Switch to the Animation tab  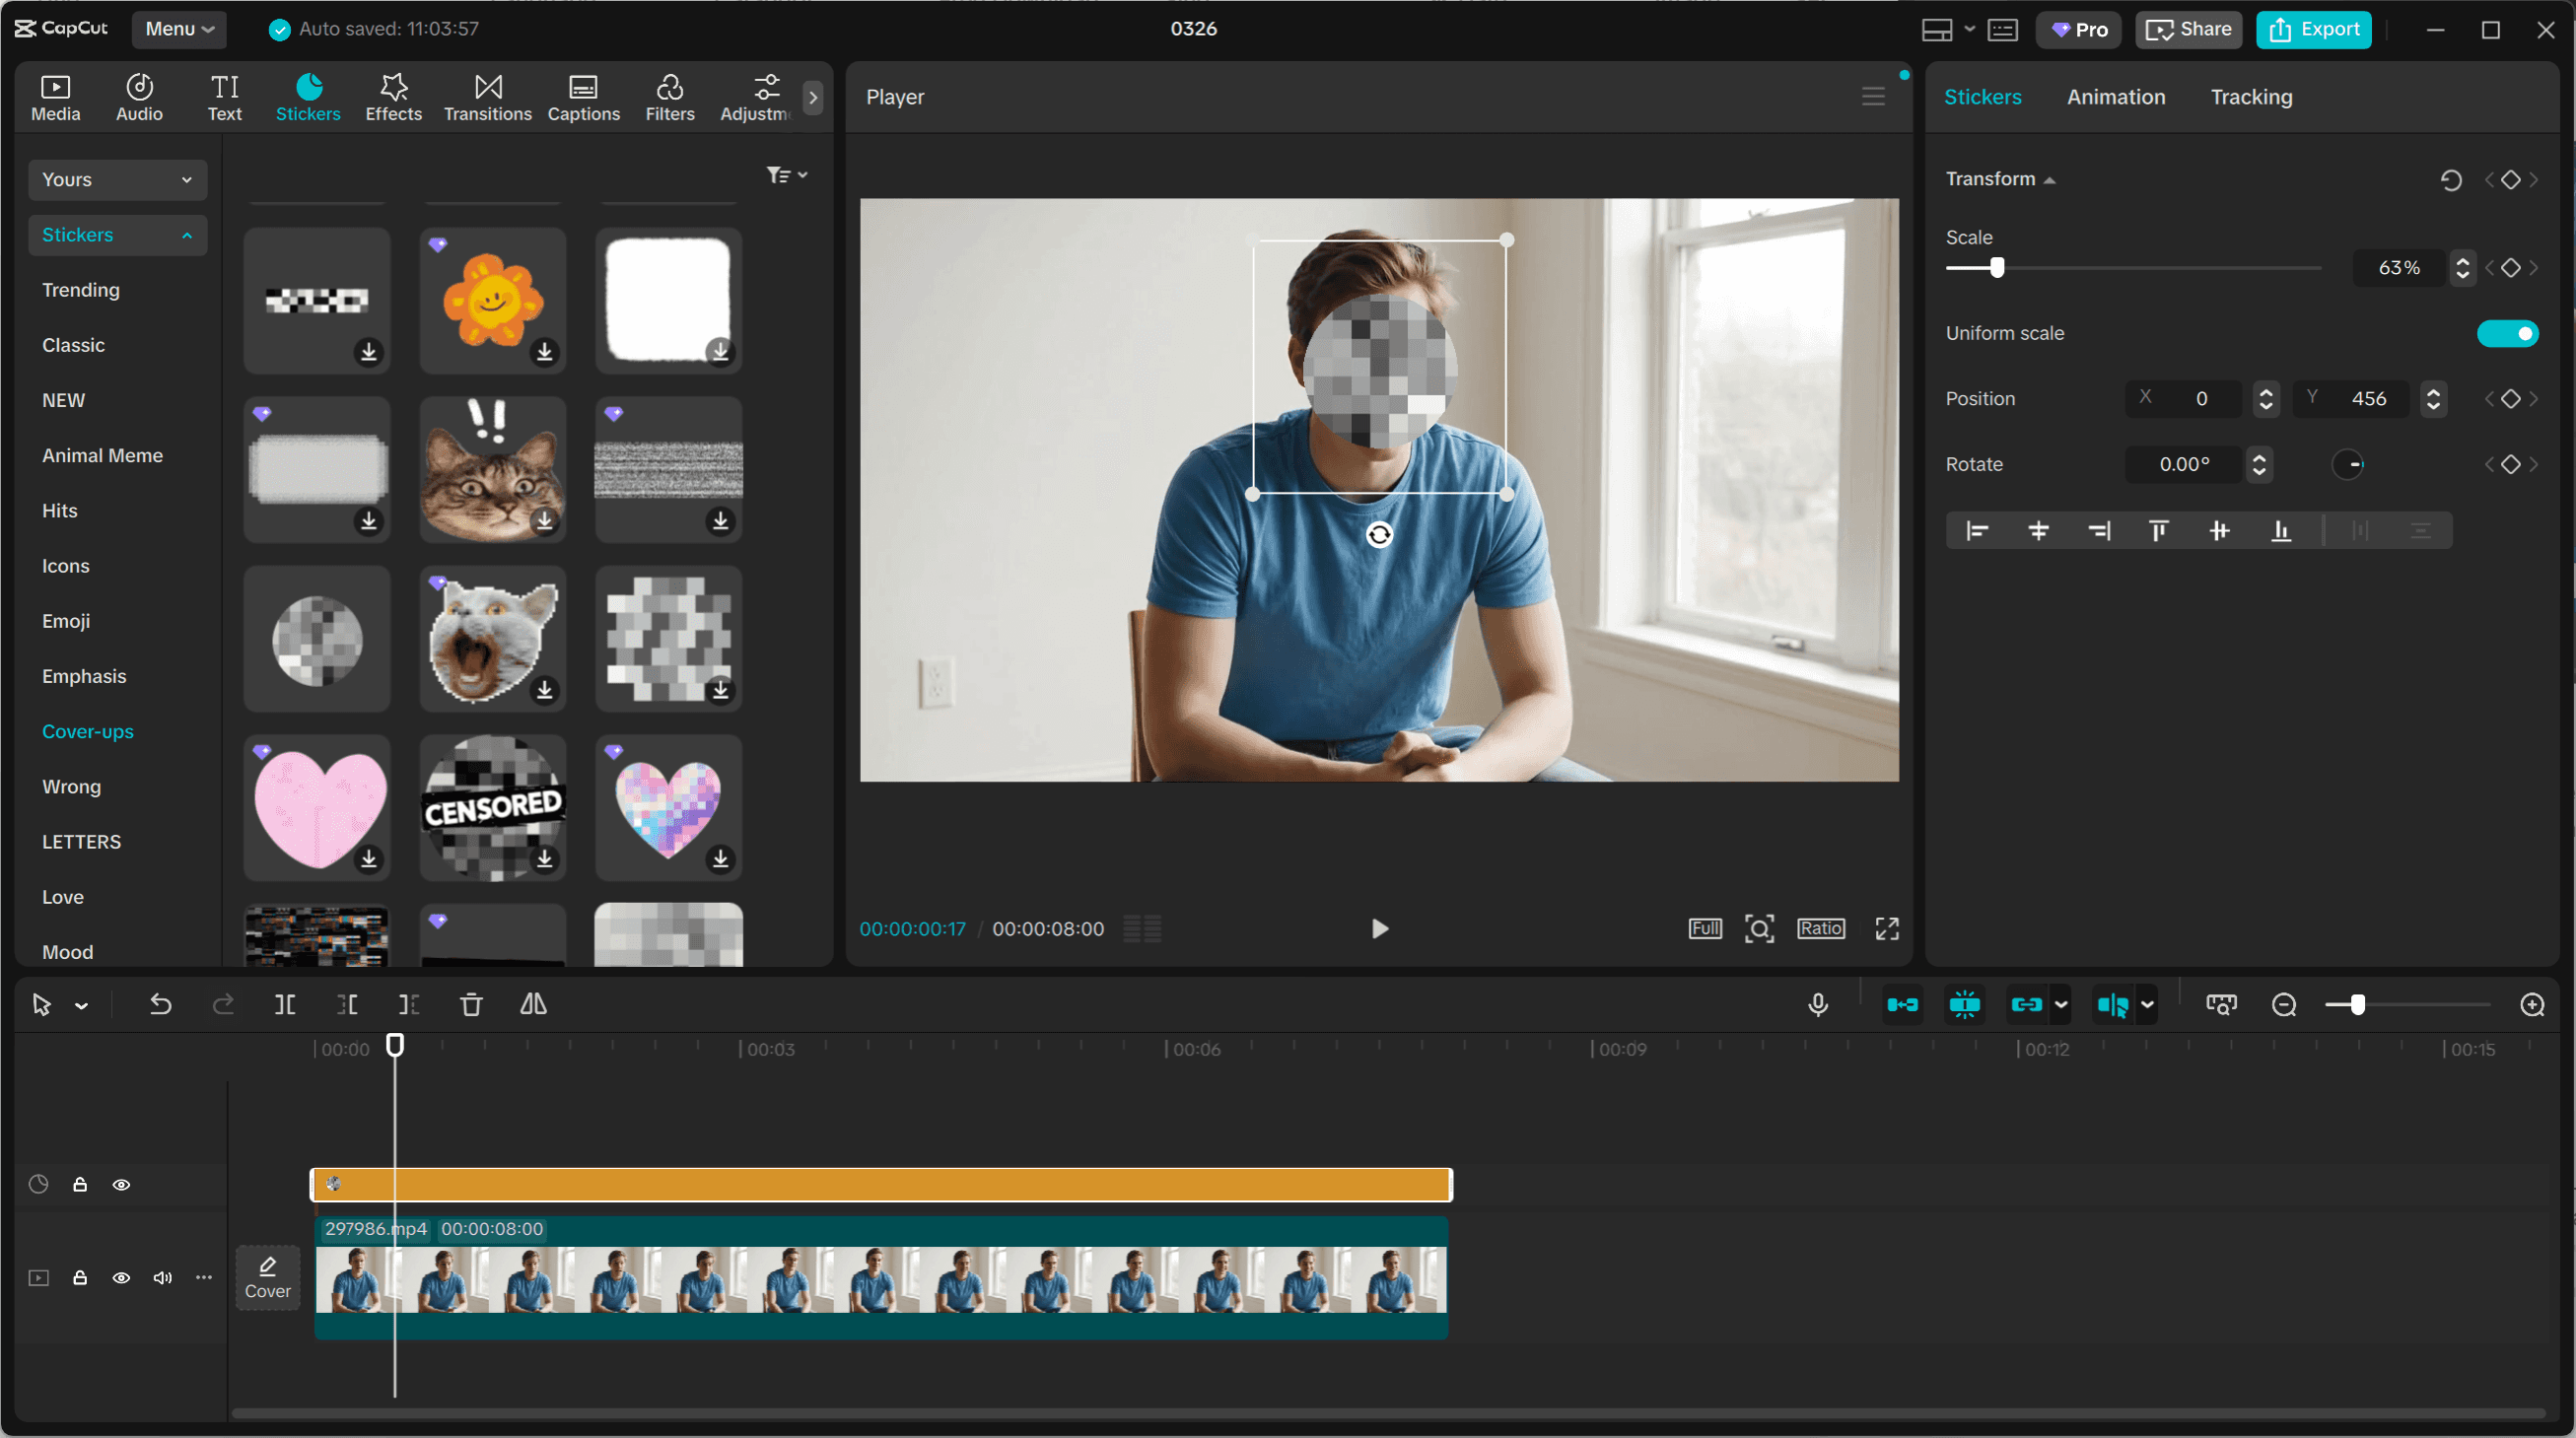click(2116, 96)
